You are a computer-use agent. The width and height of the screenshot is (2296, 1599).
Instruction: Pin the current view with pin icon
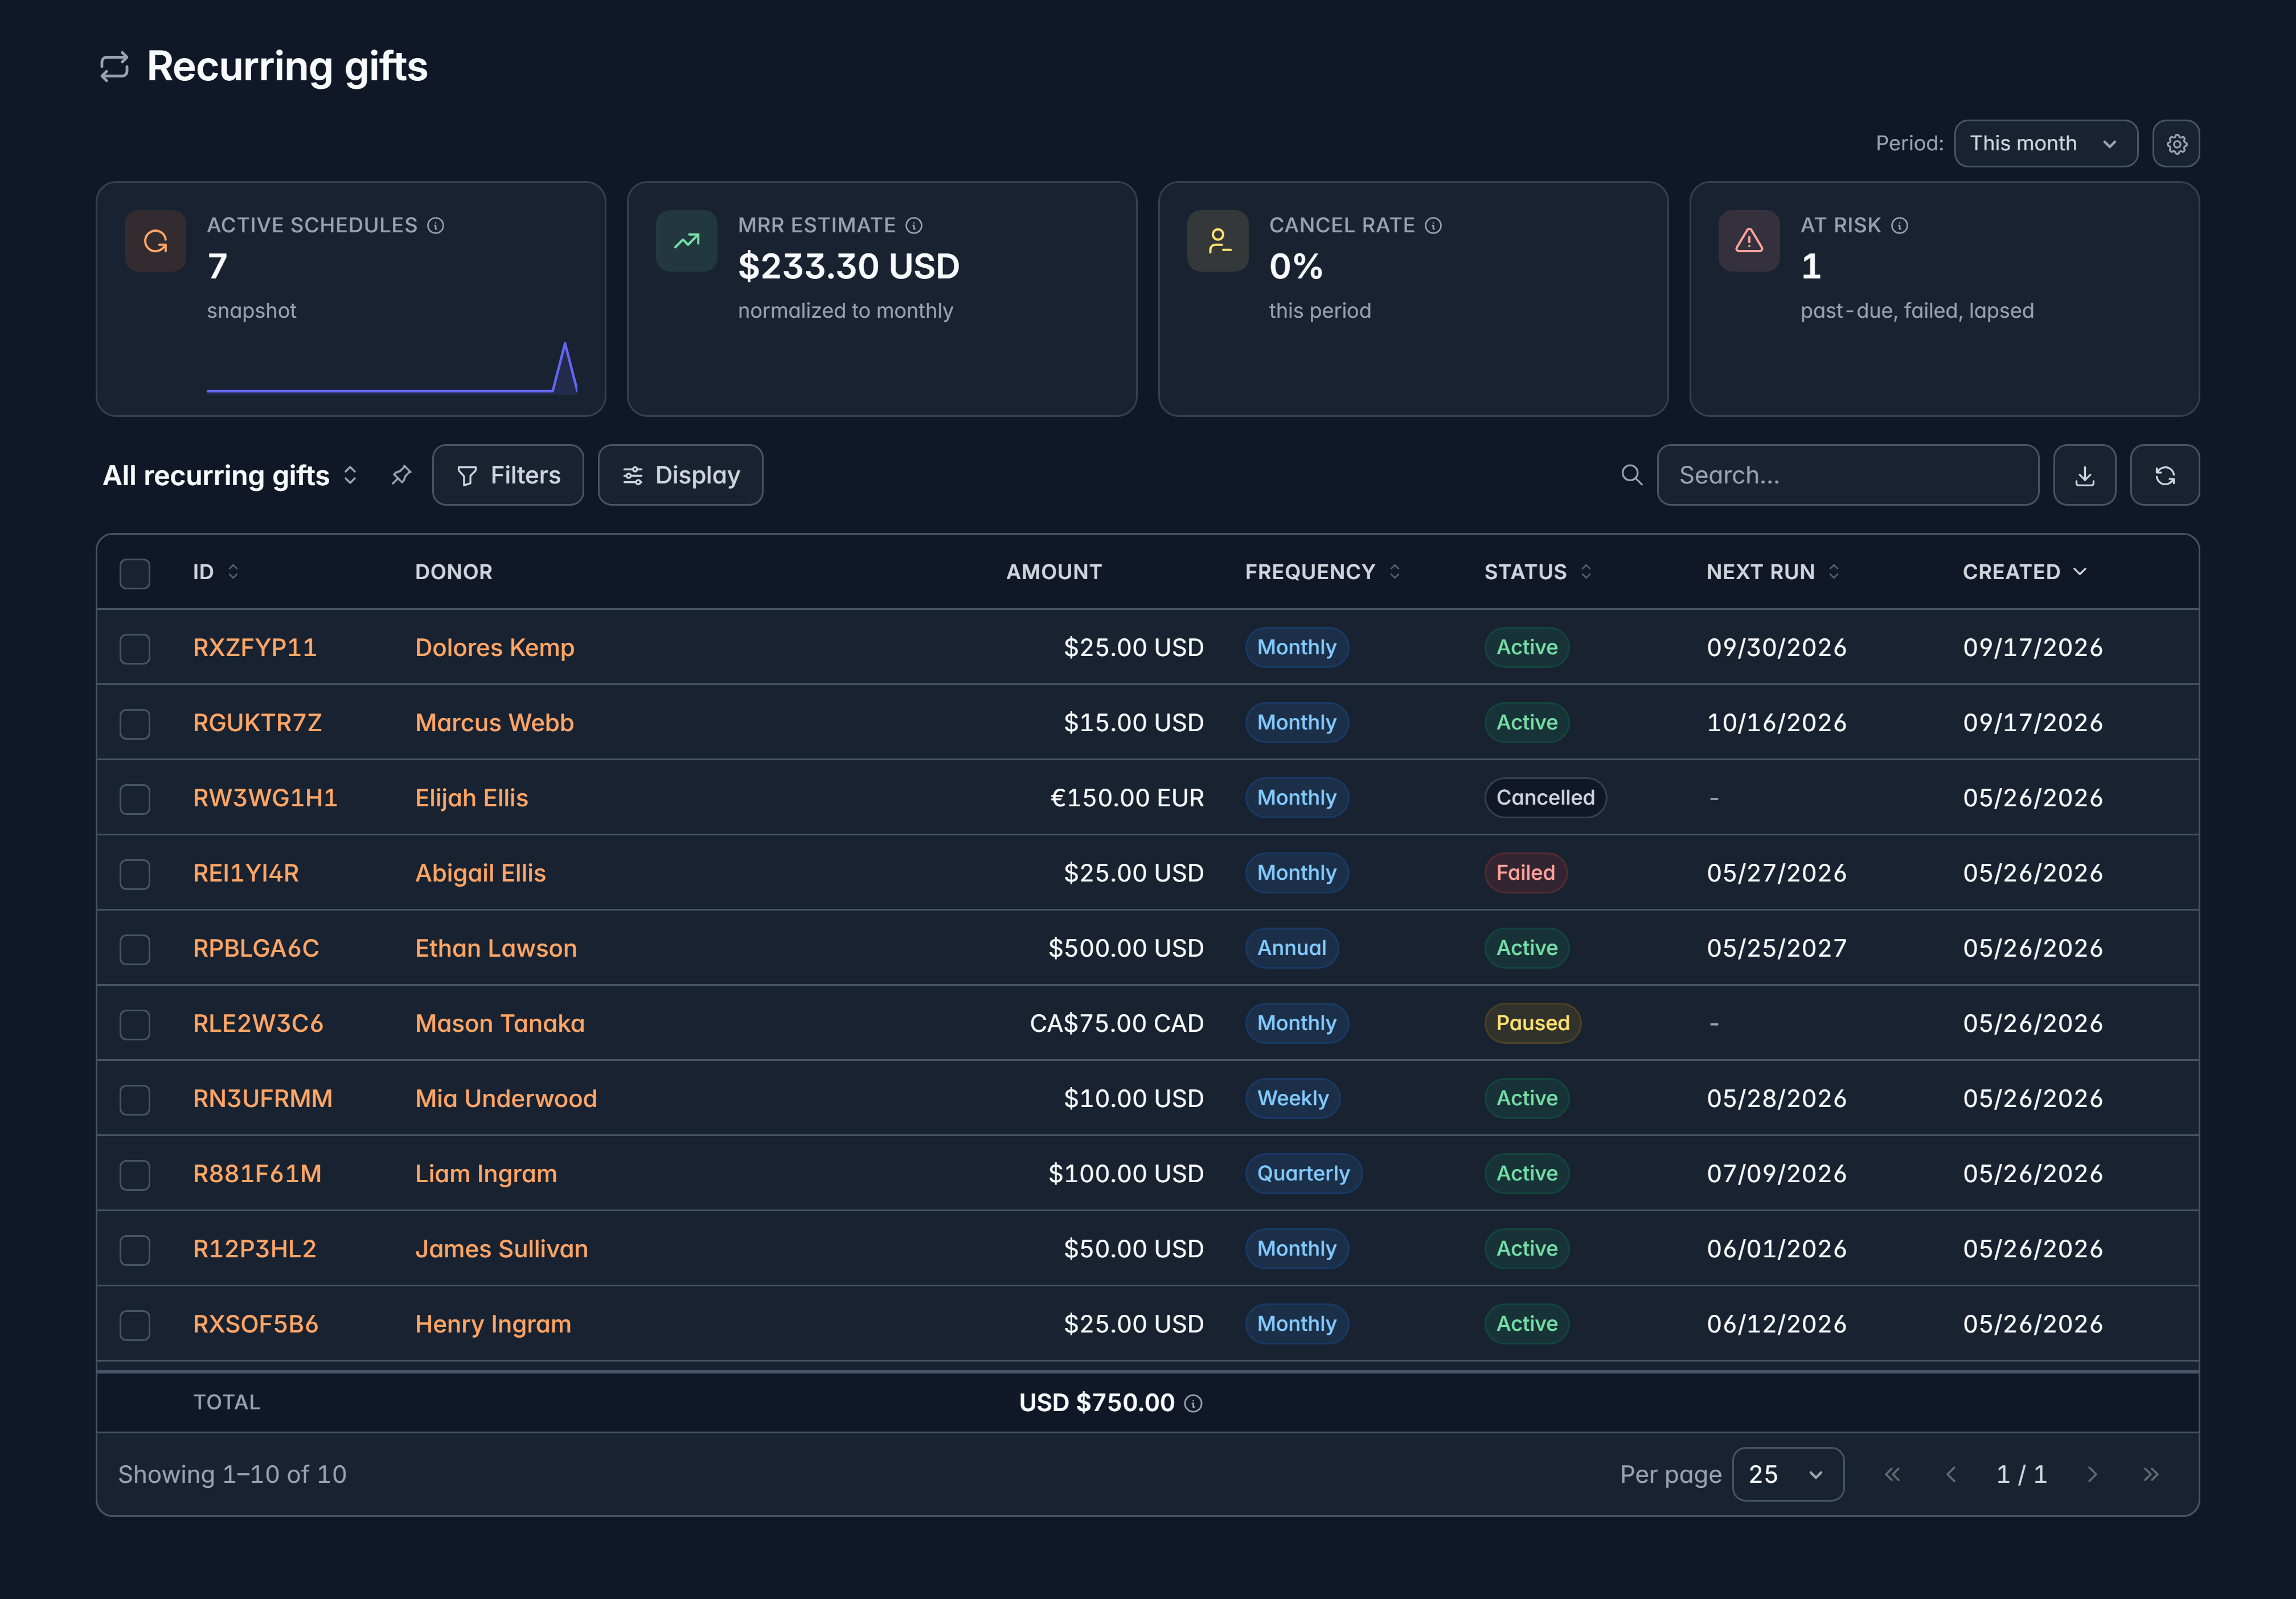coord(401,475)
